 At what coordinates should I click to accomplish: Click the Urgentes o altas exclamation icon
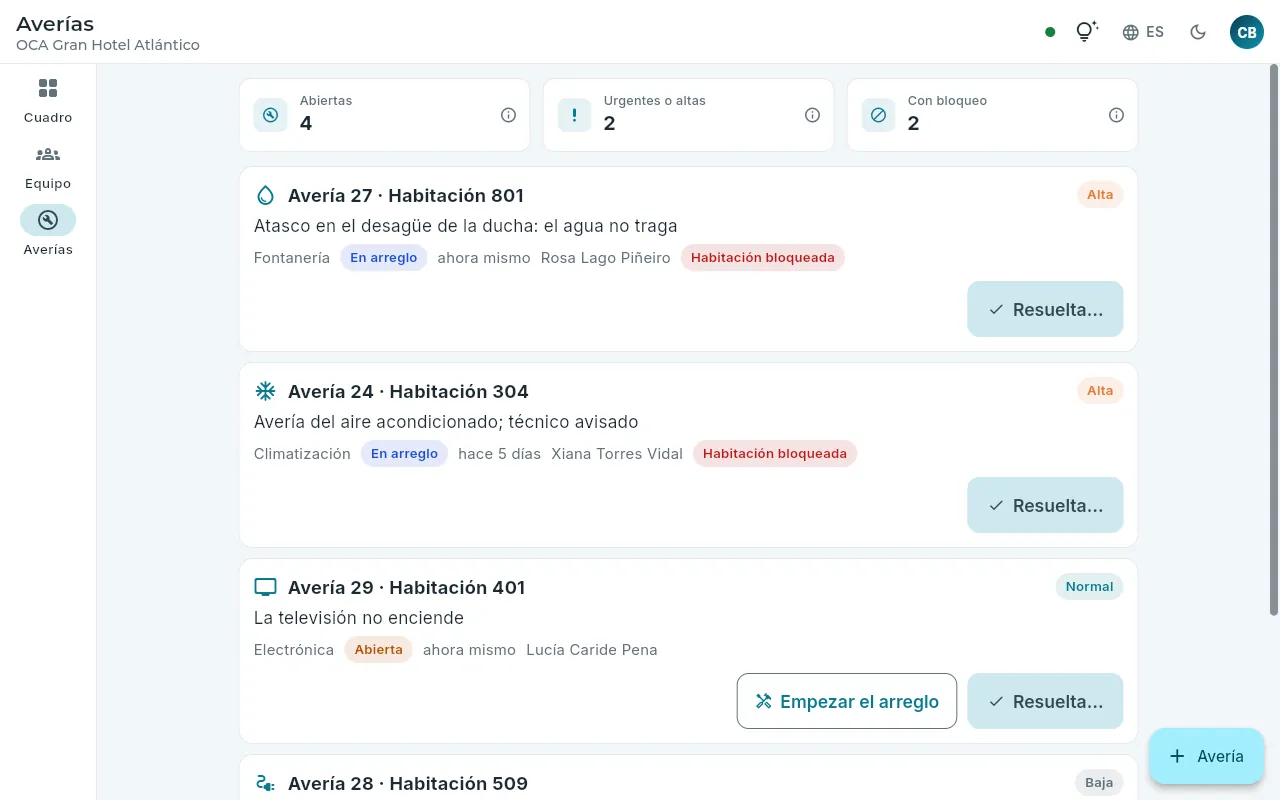[x=574, y=115]
